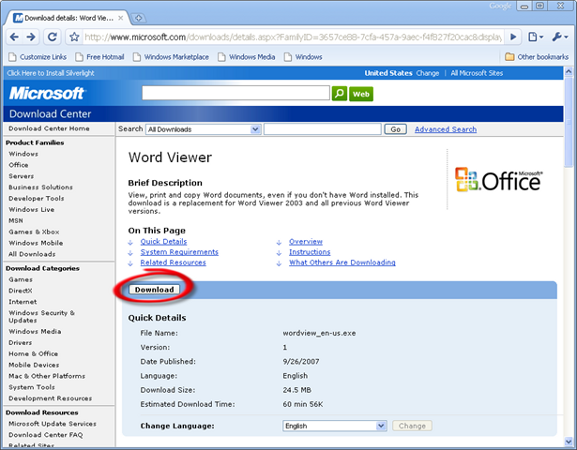Click the arrow icon beside Instructions
This screenshot has height=450, width=577.
coord(279,253)
